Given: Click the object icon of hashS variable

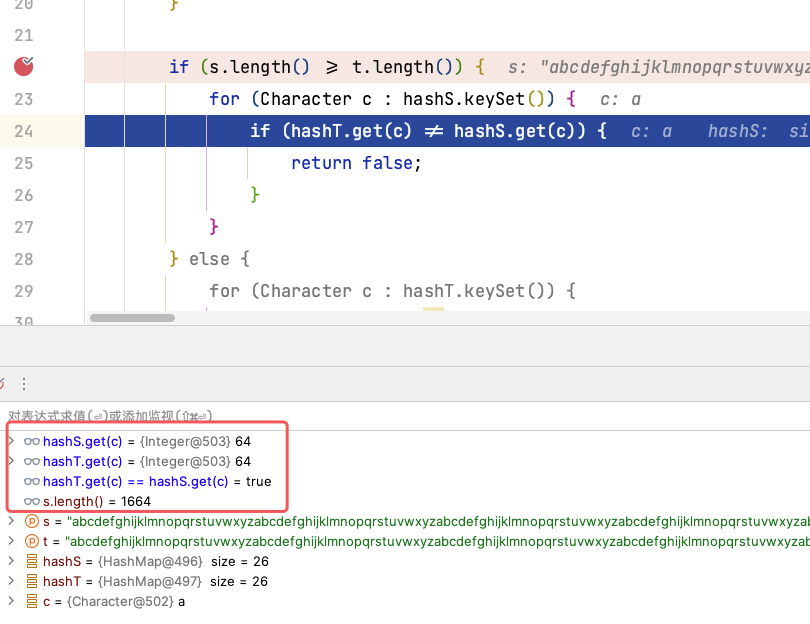Looking at the screenshot, I should 32,561.
